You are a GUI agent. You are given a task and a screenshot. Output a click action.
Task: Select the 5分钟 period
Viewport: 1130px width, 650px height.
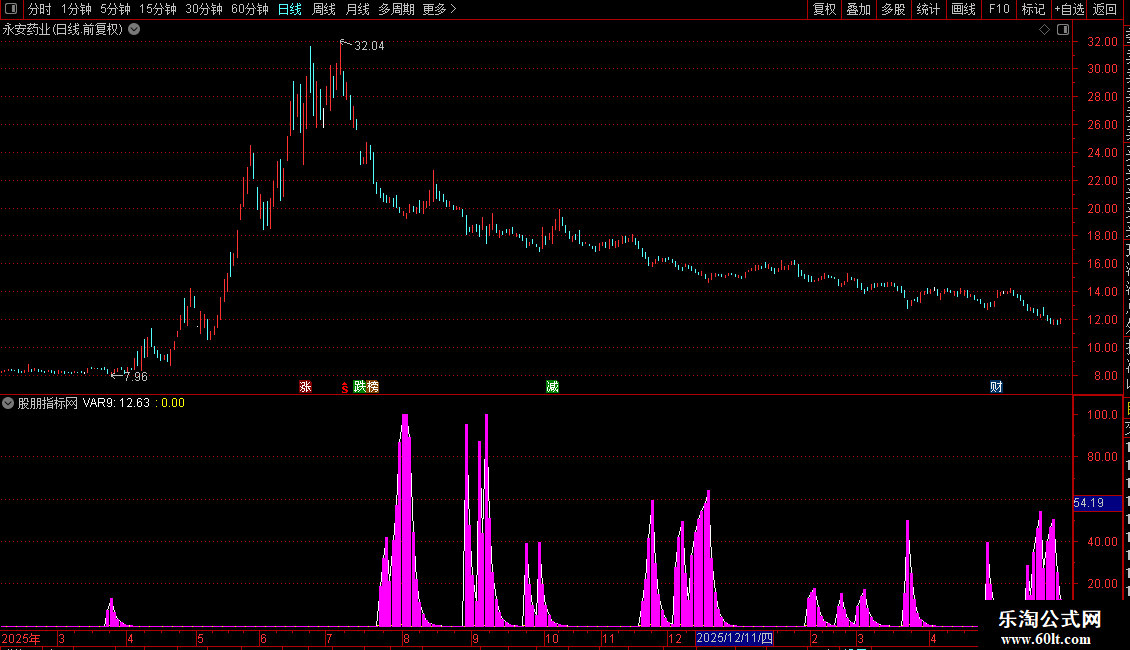click(x=115, y=9)
